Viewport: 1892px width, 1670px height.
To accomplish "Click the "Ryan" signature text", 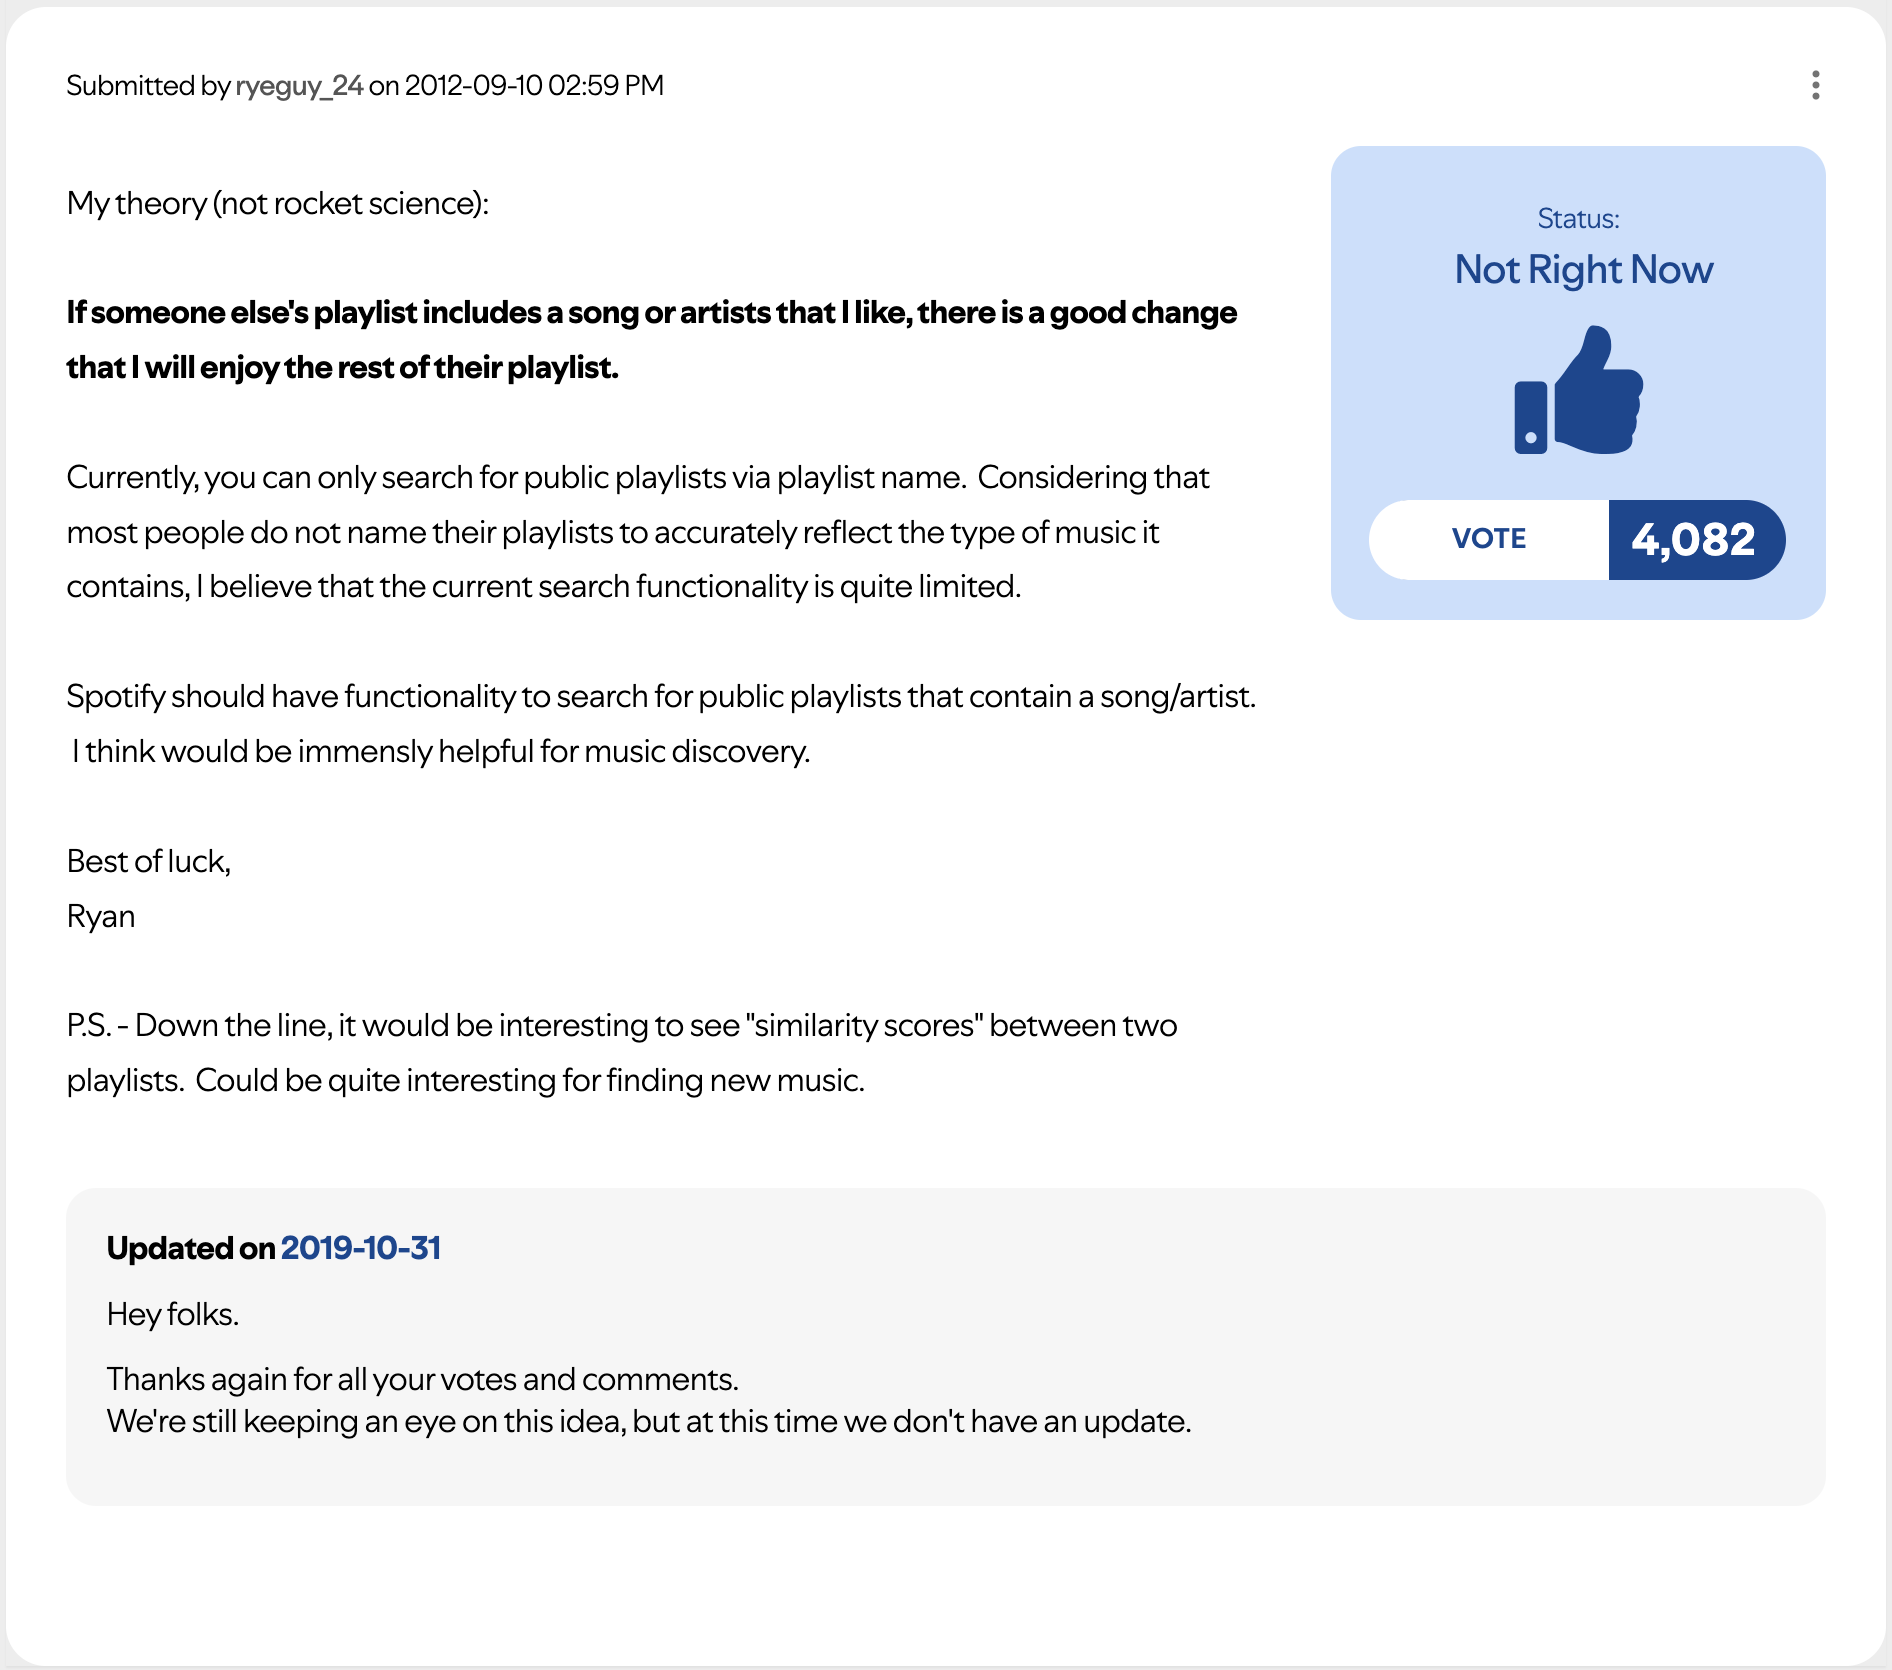I will (x=101, y=916).
